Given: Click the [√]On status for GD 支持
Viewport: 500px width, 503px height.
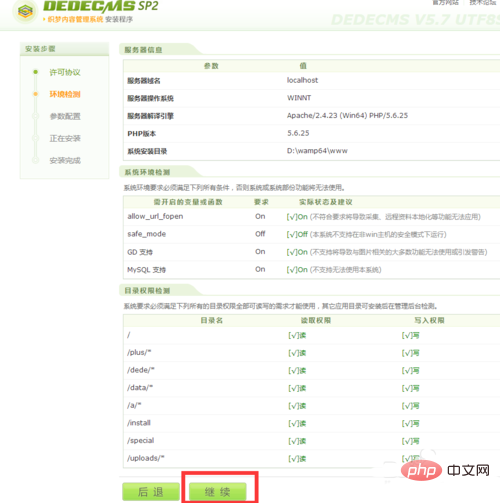Looking at the screenshot, I should [297, 252].
